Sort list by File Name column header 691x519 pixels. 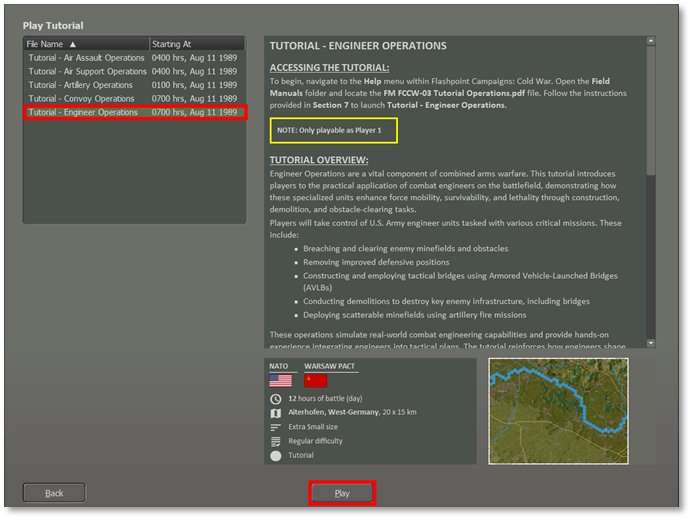click(x=85, y=44)
